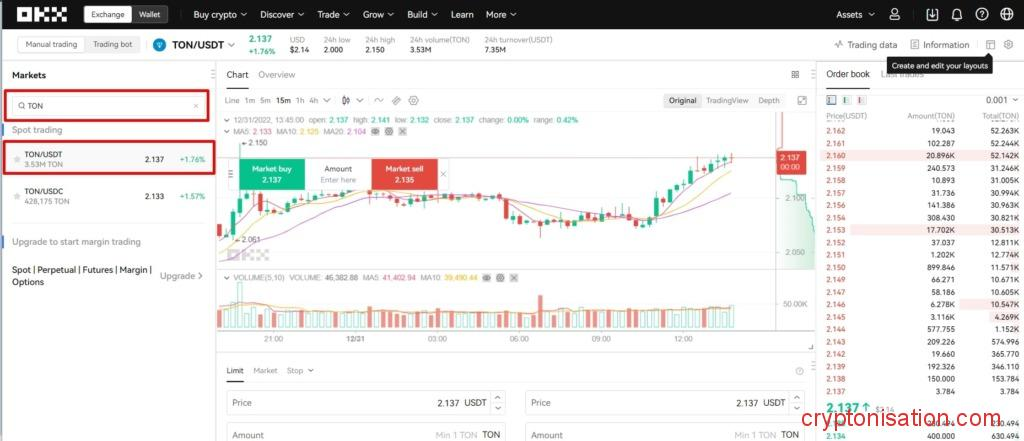The height and width of the screenshot is (441, 1024).
Task: Toggle MA indicator eye visibility
Action: click(x=376, y=131)
